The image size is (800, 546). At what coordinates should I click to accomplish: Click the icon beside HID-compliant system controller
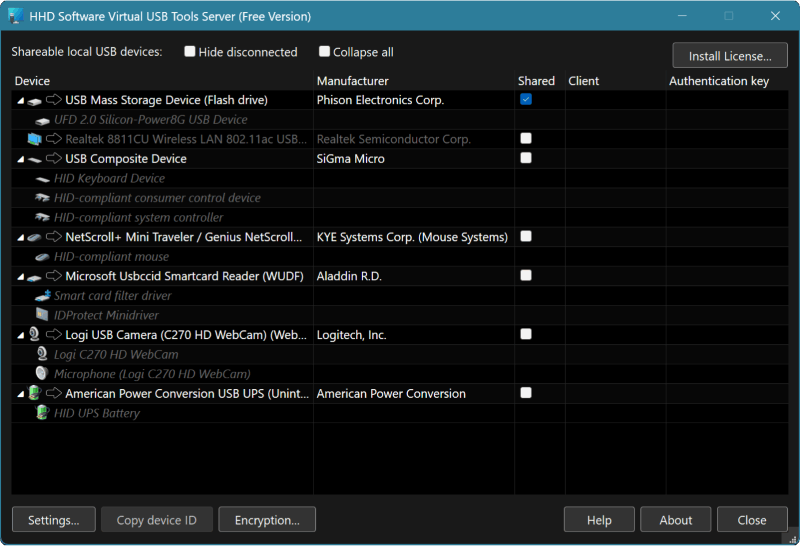pos(42,217)
